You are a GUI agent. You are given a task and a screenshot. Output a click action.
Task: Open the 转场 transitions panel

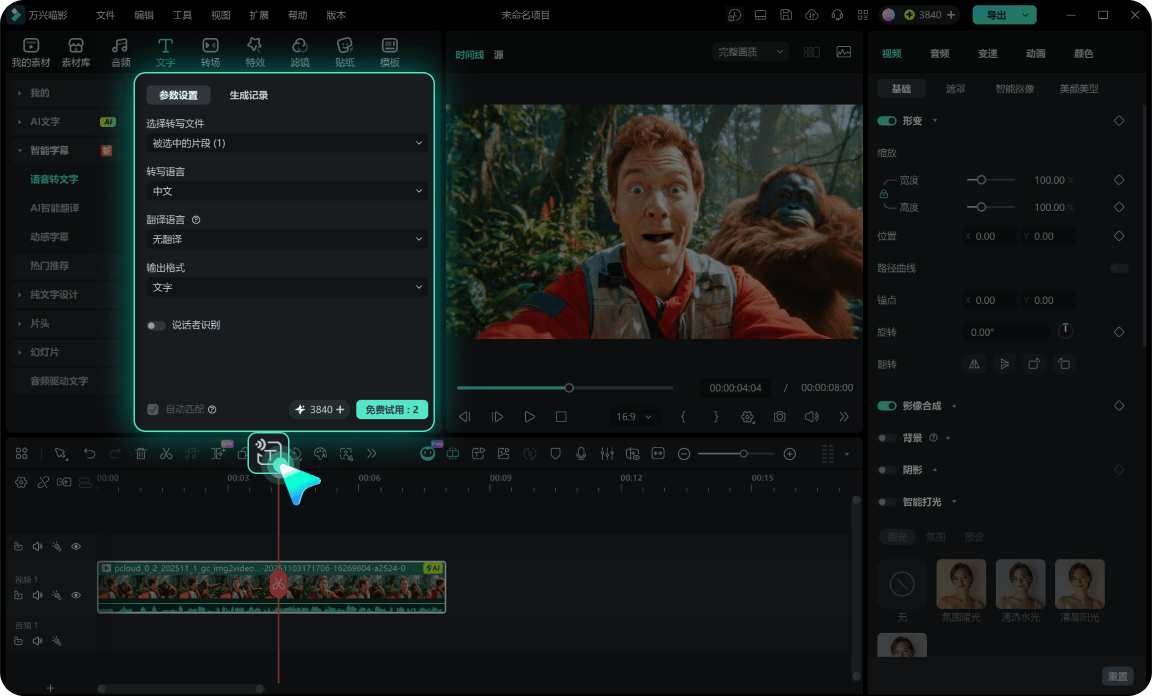[x=210, y=52]
